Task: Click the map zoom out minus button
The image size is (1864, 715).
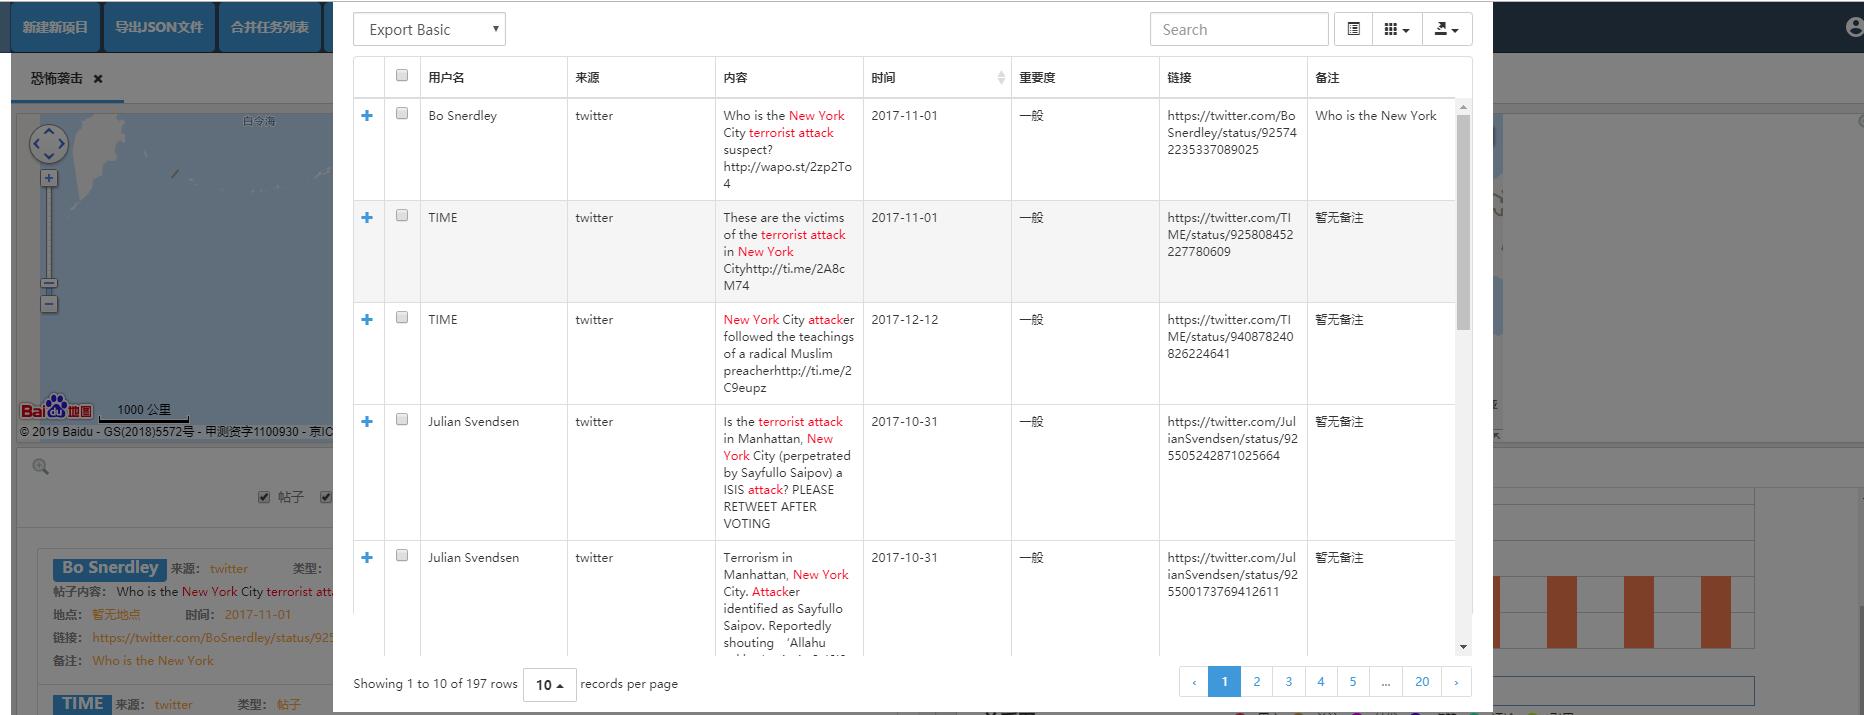Action: (x=49, y=304)
